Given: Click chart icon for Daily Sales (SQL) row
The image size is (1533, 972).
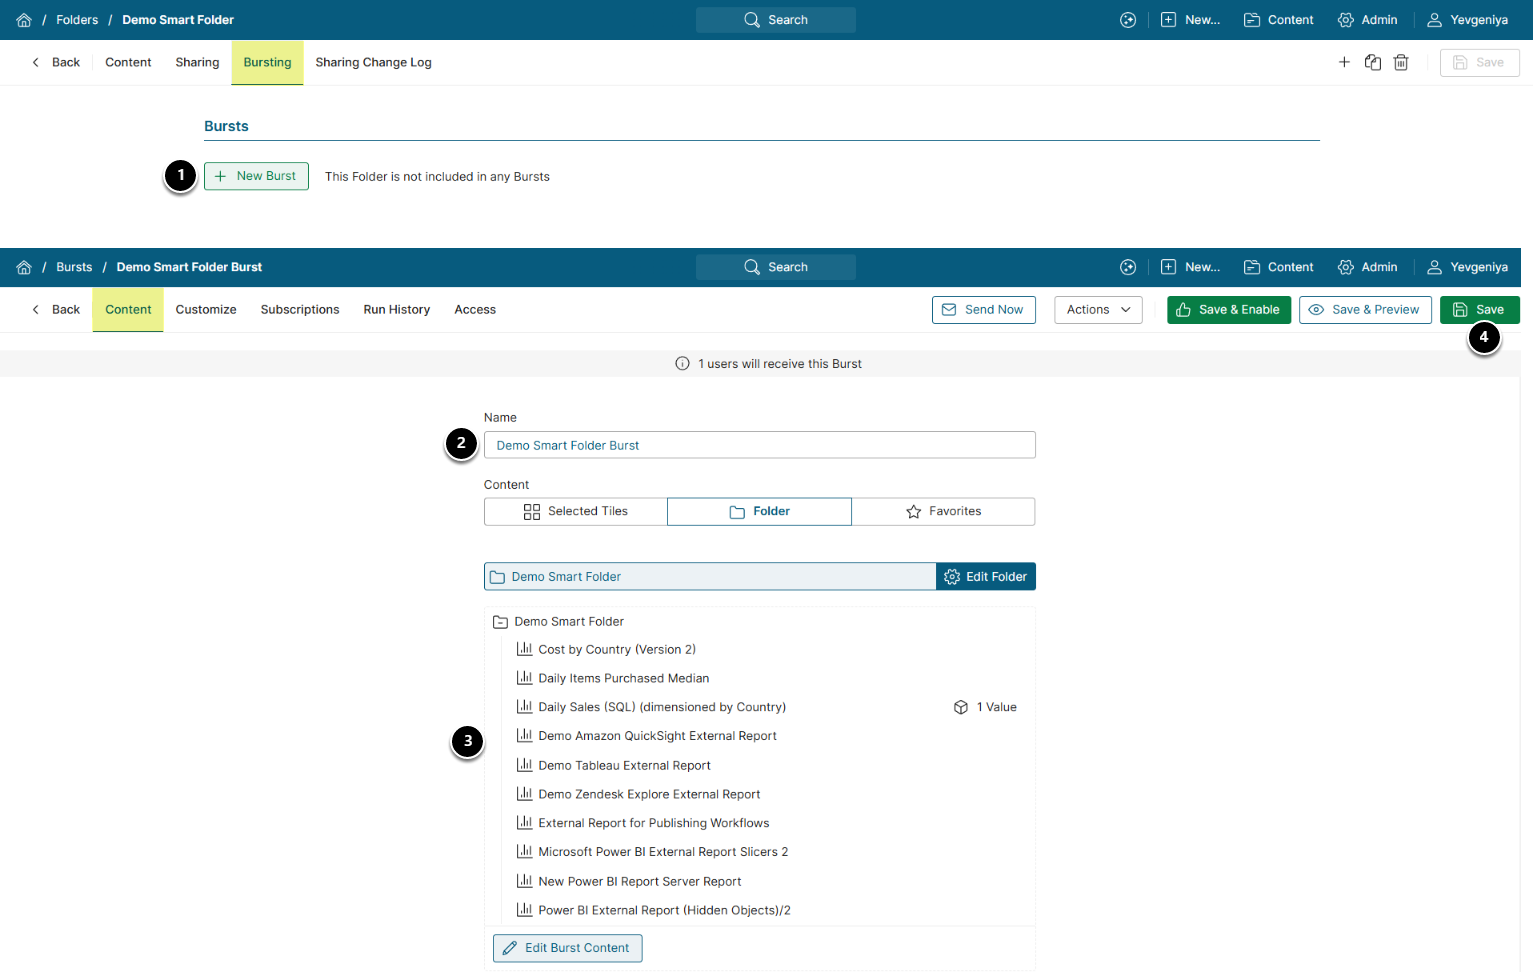Looking at the screenshot, I should coord(524,707).
